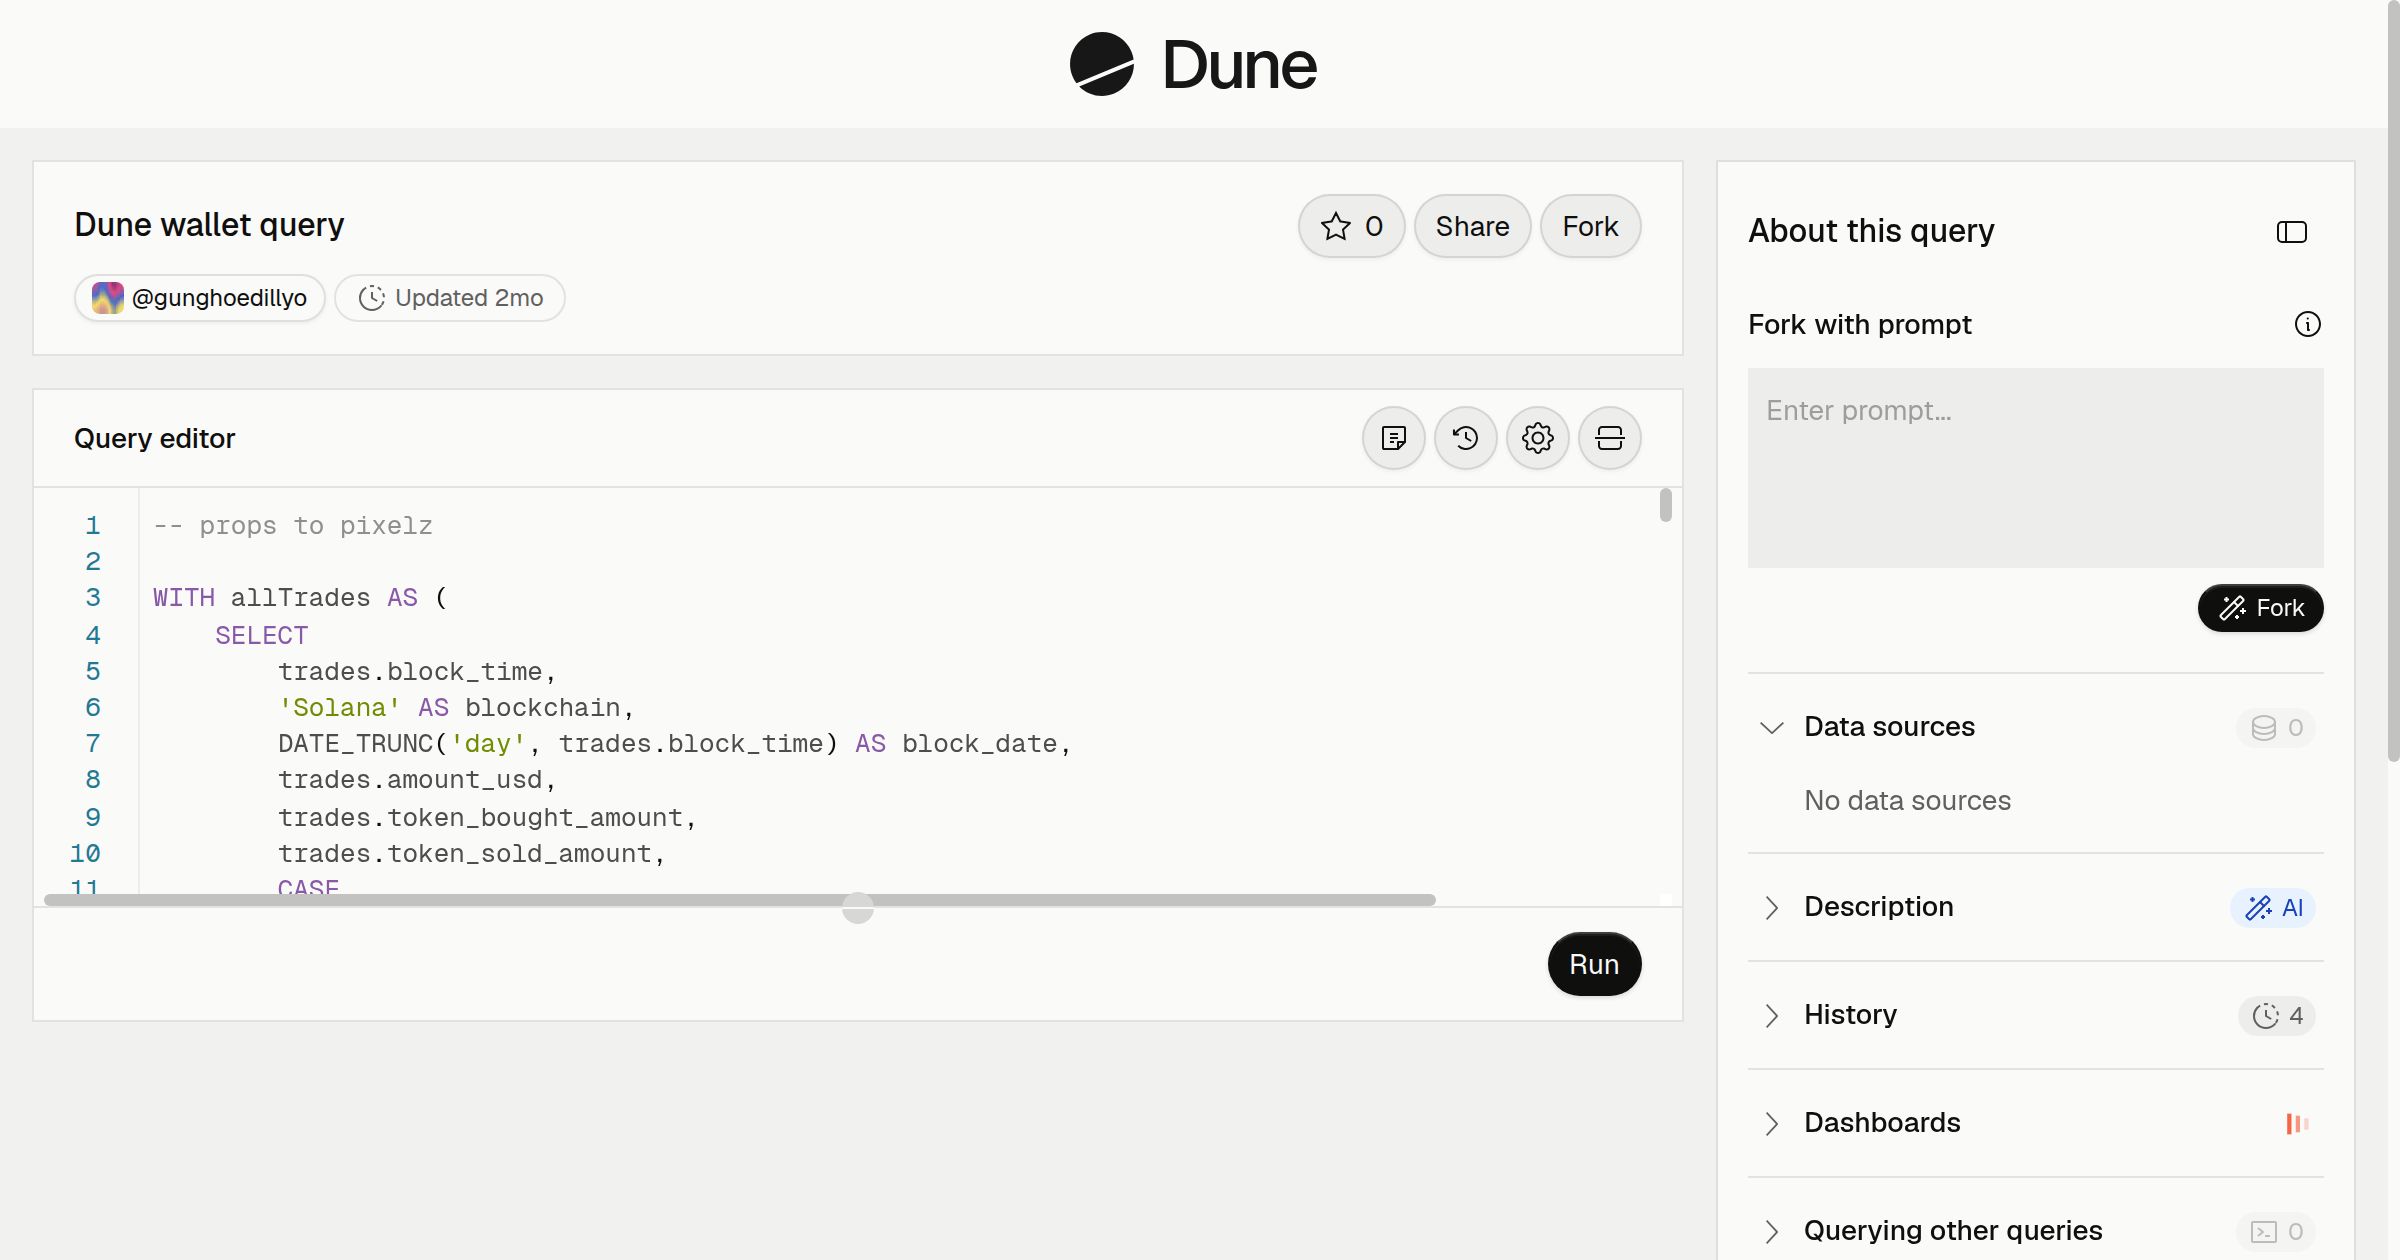Image resolution: width=2400 pixels, height=1260 pixels.
Task: Click line number 10 in the gutter
Action: pyautogui.click(x=85, y=854)
